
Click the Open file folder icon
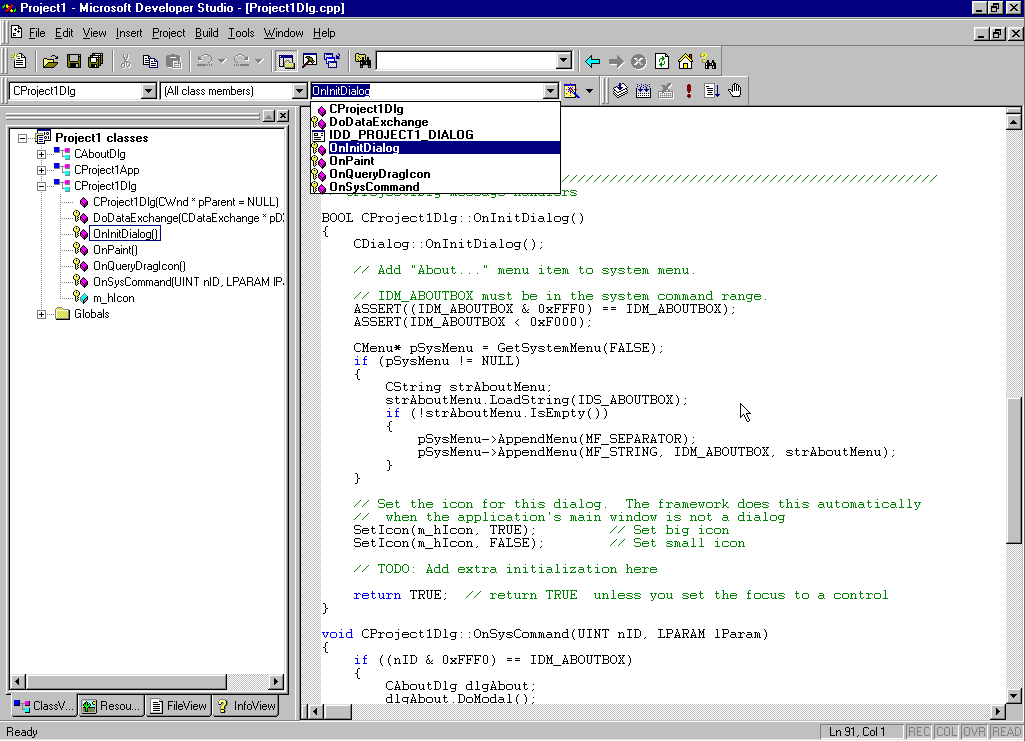point(50,61)
